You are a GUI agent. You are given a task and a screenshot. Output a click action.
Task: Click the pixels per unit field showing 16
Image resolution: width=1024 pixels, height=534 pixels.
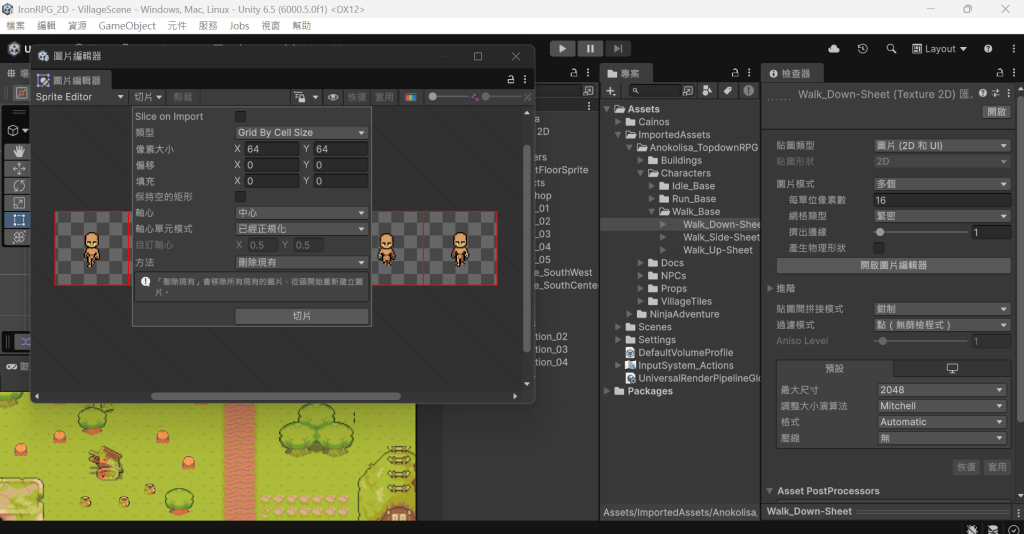pos(942,200)
